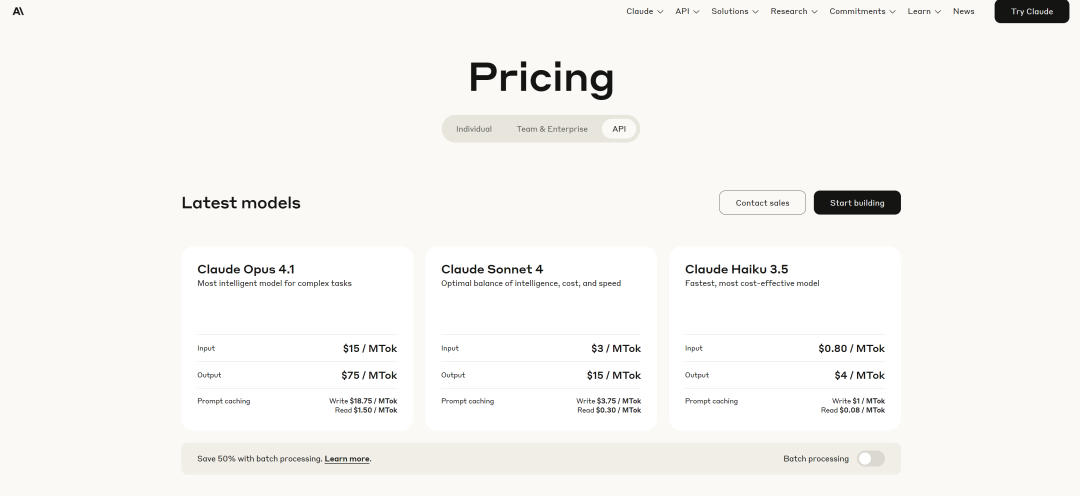Viewport: 1080px width, 496px height.
Task: Click 'Fastest, most cost-effective model' description
Action: pos(752,283)
